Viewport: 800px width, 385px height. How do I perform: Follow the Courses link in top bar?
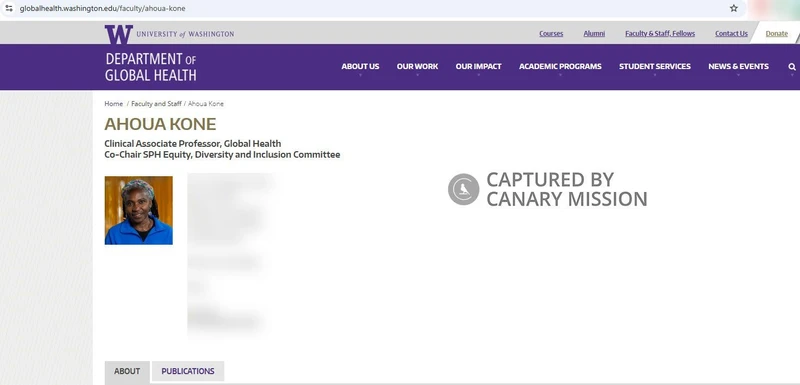[x=551, y=34]
